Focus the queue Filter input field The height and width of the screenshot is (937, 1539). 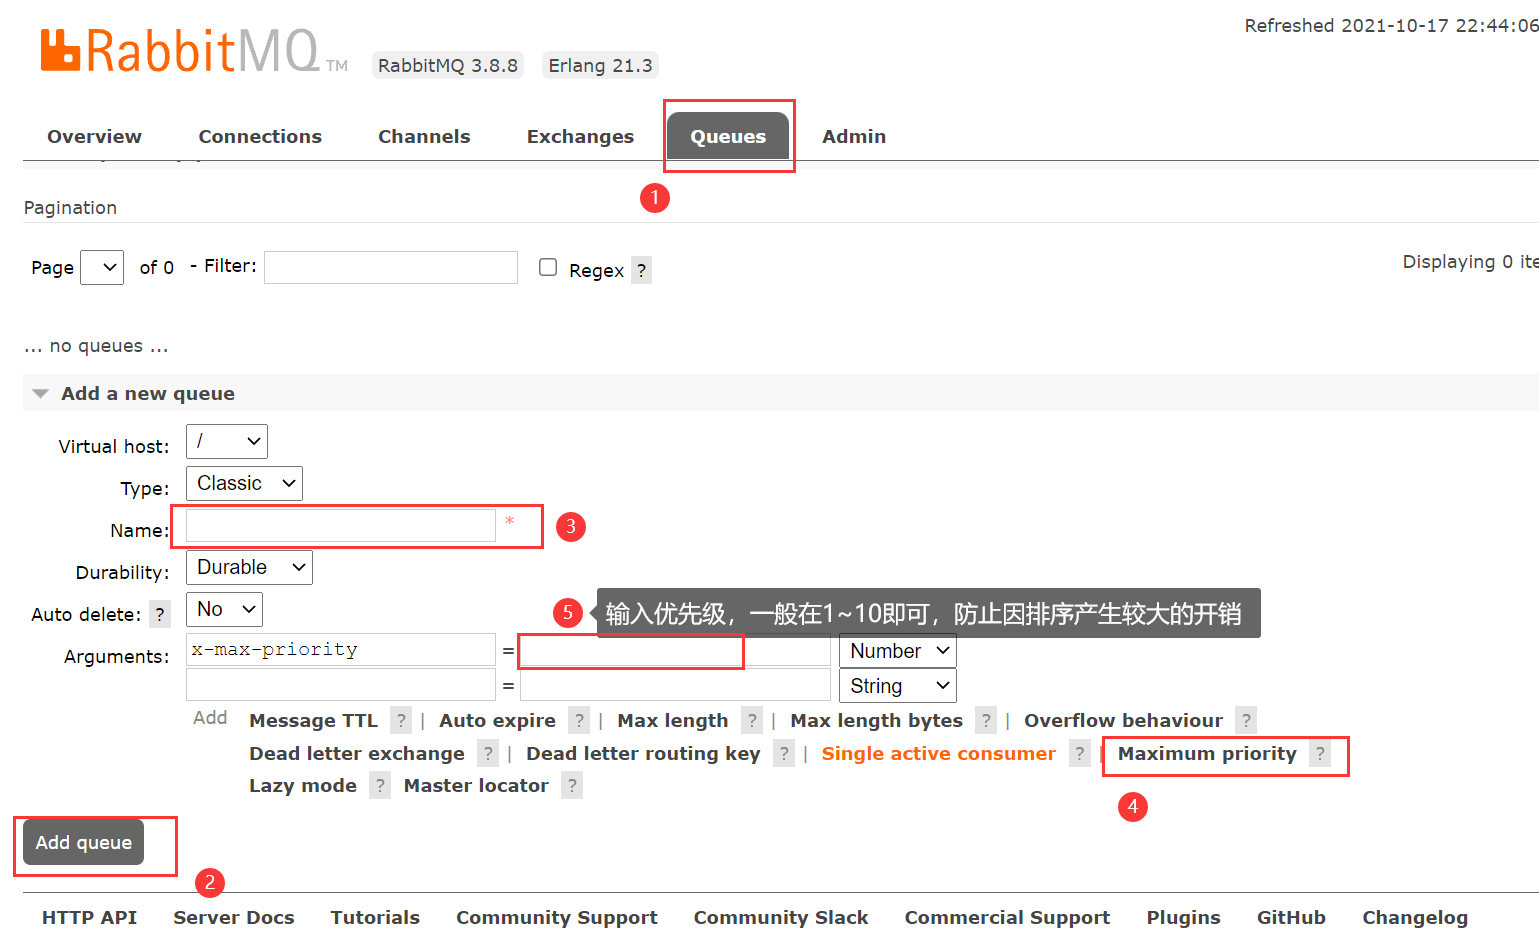(x=391, y=267)
